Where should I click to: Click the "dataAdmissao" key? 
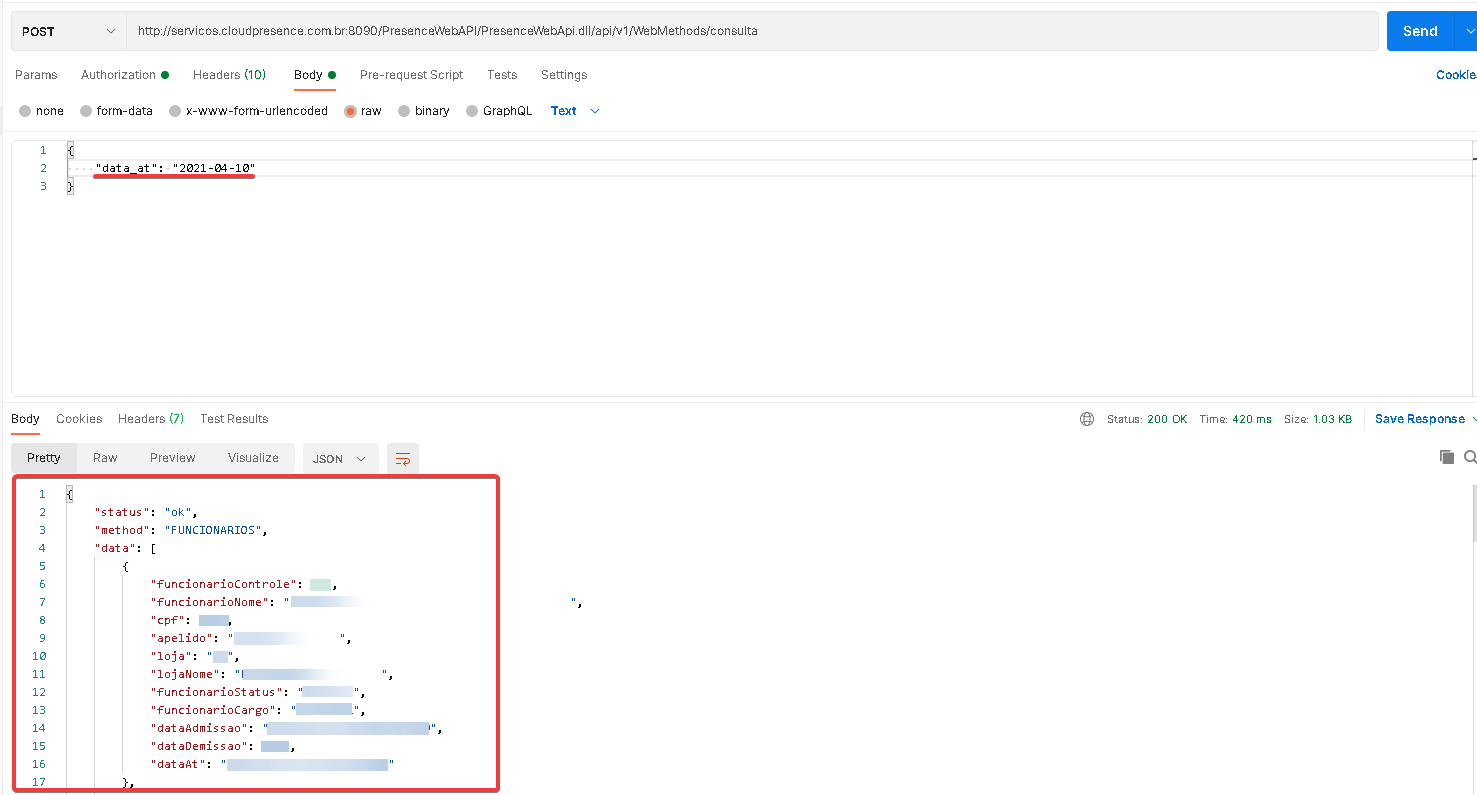201,728
